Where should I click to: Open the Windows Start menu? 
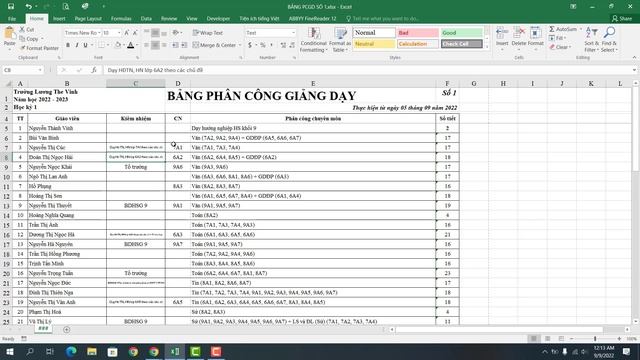pyautogui.click(x=9, y=351)
